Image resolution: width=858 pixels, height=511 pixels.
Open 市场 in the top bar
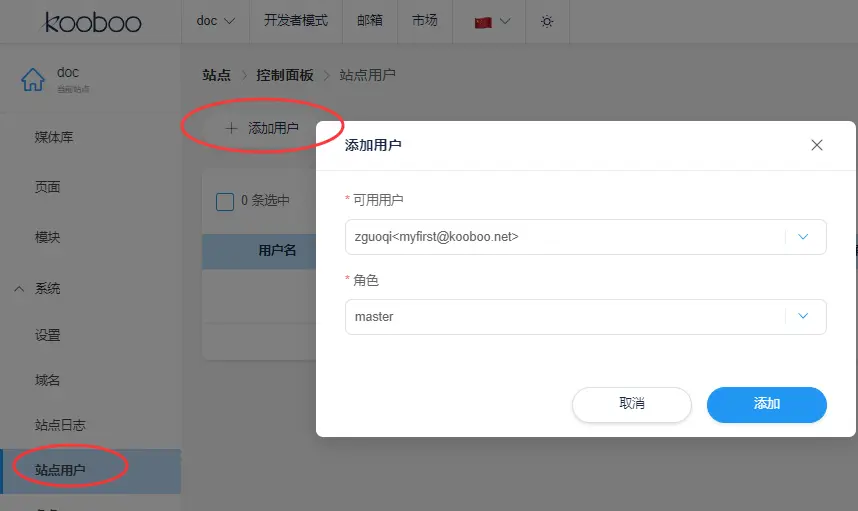[x=424, y=21]
